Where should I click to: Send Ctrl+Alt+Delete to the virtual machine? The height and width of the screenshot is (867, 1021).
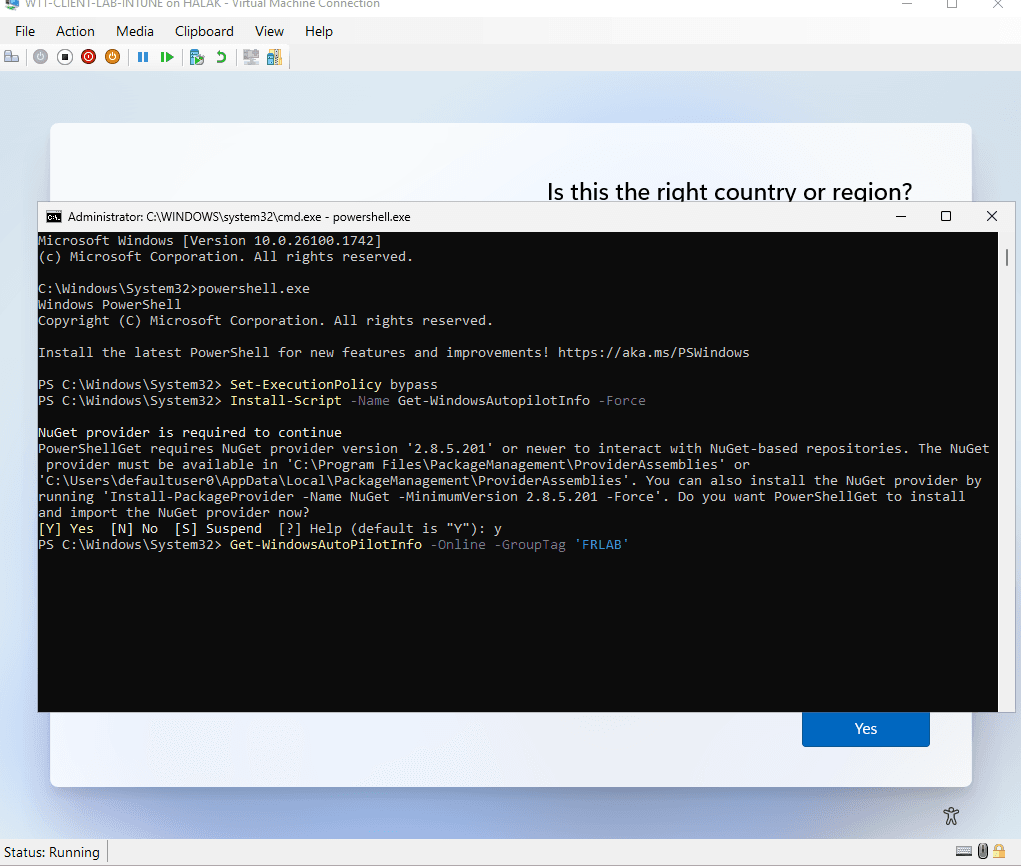[11, 57]
